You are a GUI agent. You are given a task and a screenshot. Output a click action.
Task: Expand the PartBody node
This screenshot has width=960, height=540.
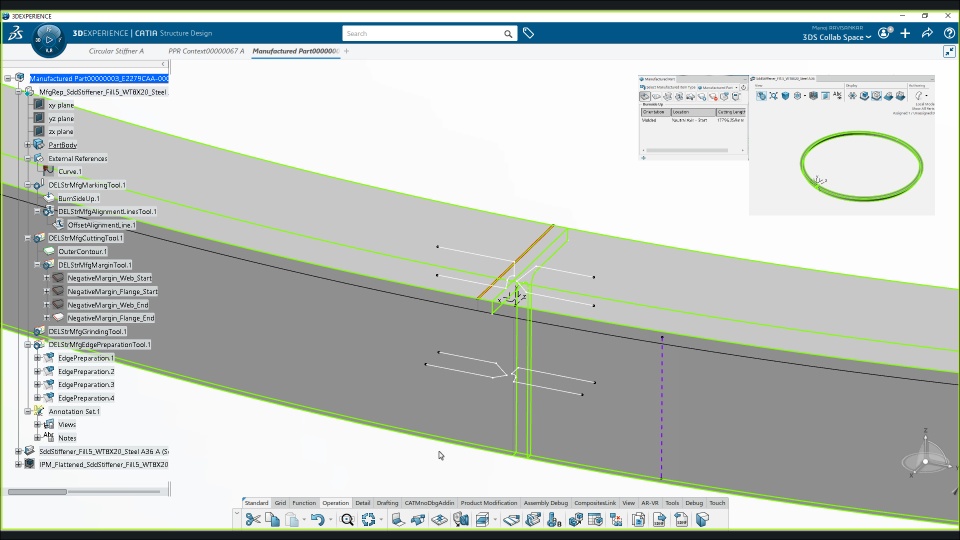28,145
